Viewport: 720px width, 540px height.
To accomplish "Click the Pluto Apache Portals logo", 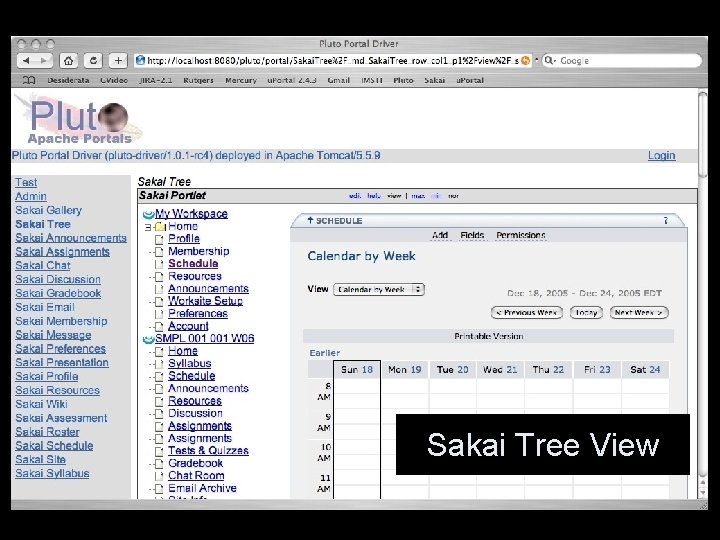I will 78,119.
